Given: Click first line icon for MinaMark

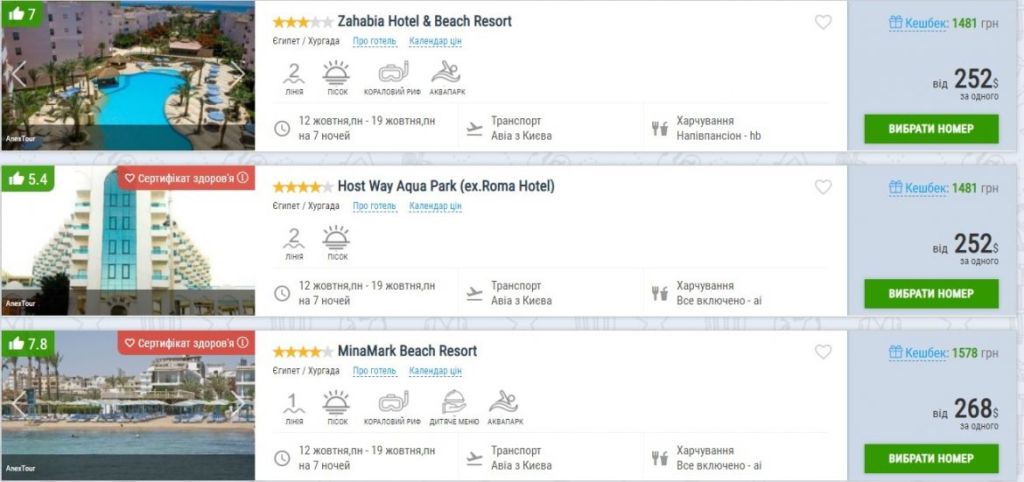Looking at the screenshot, I should (293, 406).
